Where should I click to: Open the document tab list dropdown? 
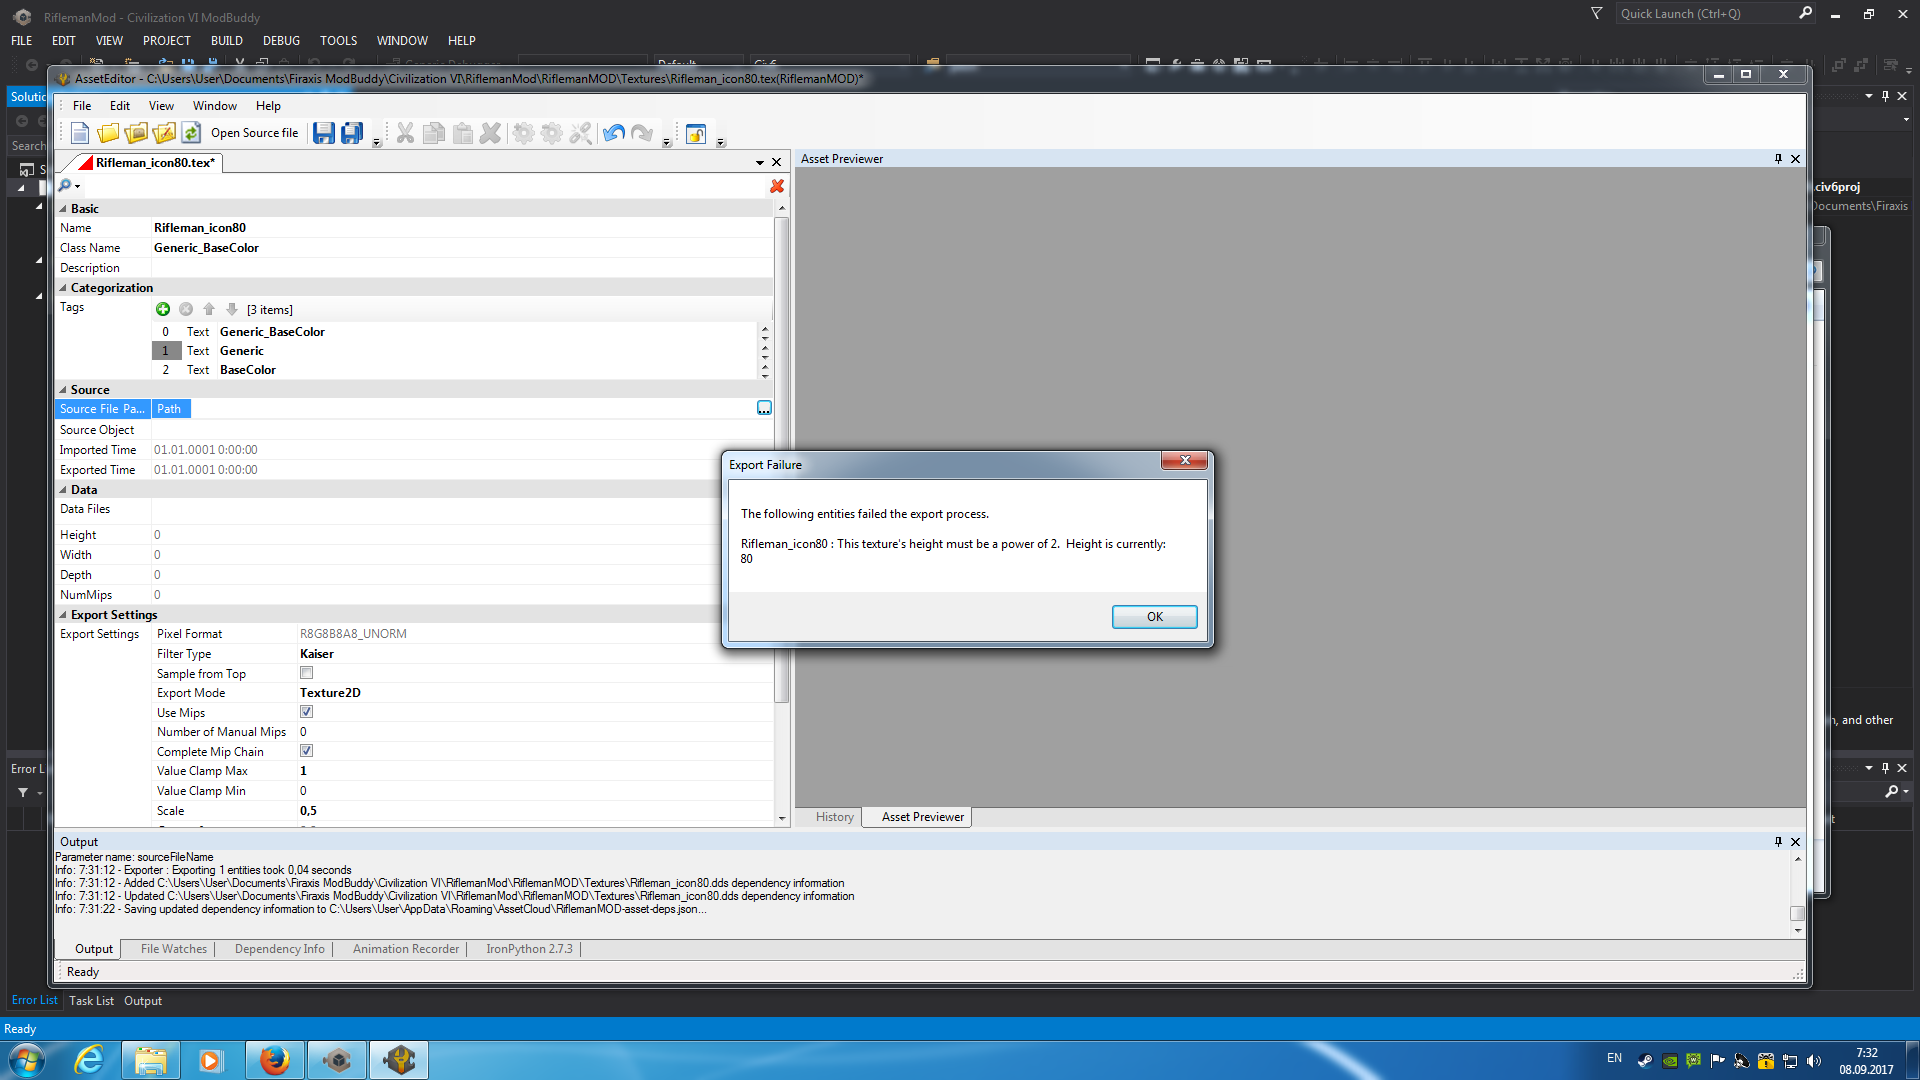pyautogui.click(x=760, y=162)
